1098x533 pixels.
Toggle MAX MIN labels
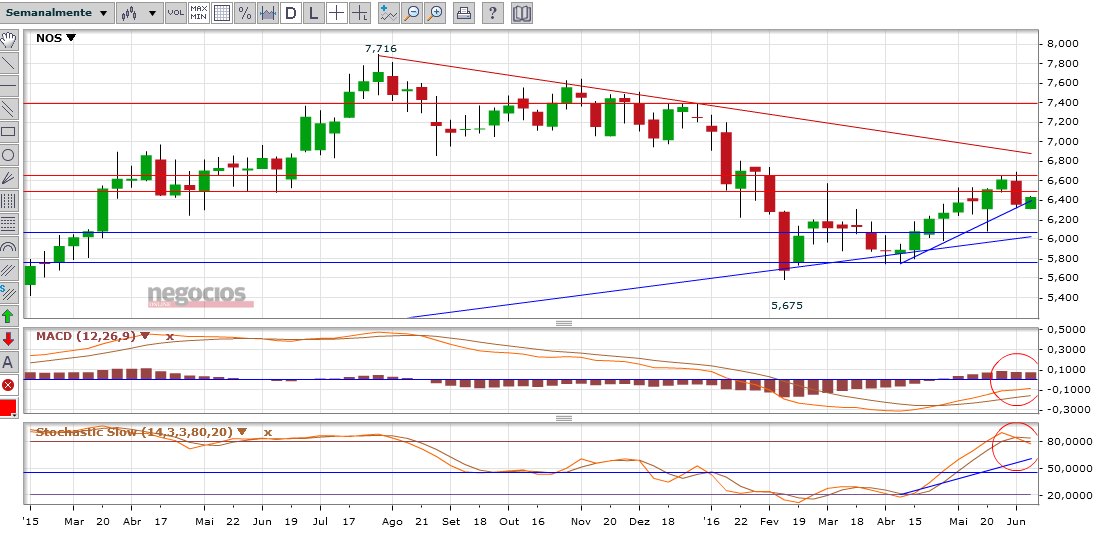tap(199, 13)
